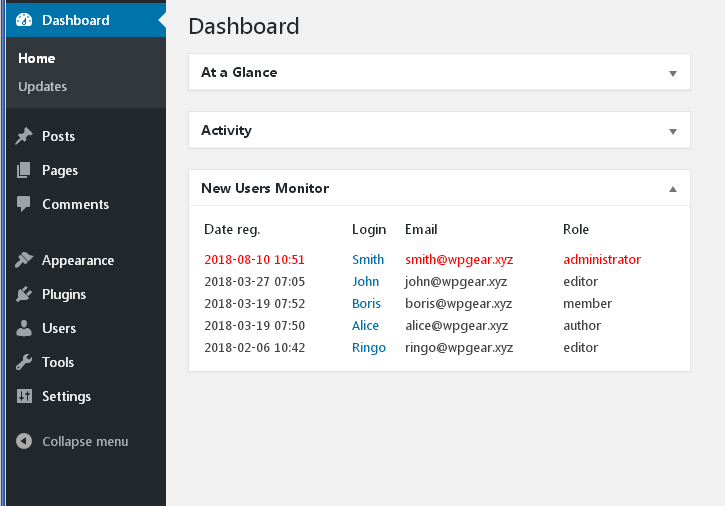Click John's editor role cell

click(x=580, y=281)
